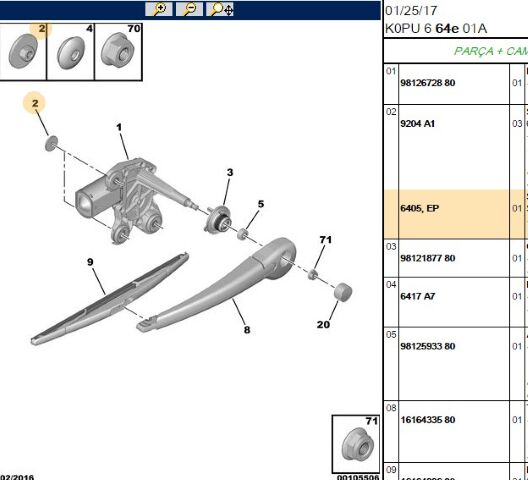Click row index 01 in parts table
528x480 pixels.
tap(391, 71)
